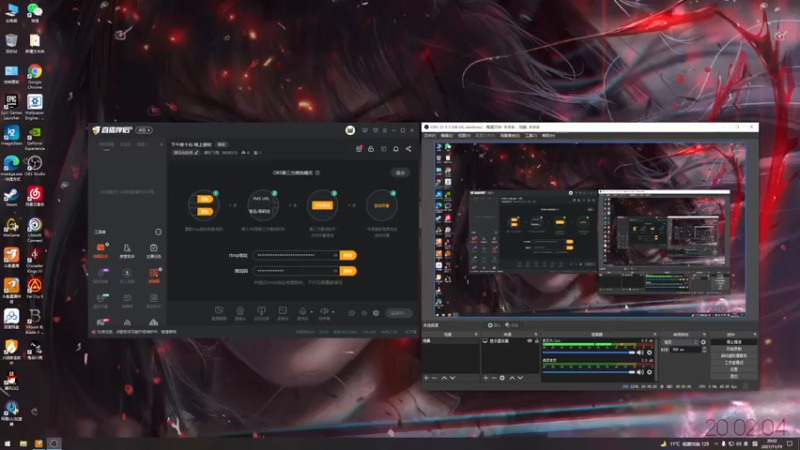
Task: Open the Steam desktop shortcut
Action: (x=11, y=197)
